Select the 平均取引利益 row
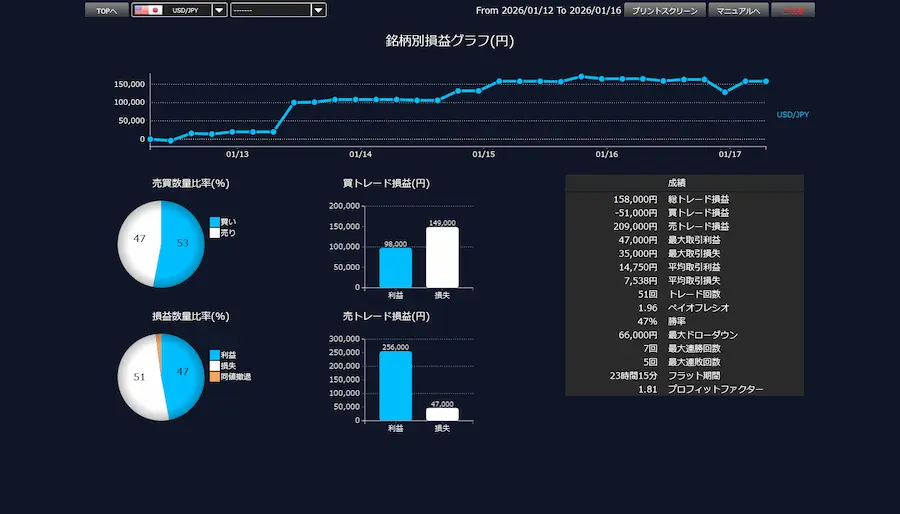 pos(684,267)
